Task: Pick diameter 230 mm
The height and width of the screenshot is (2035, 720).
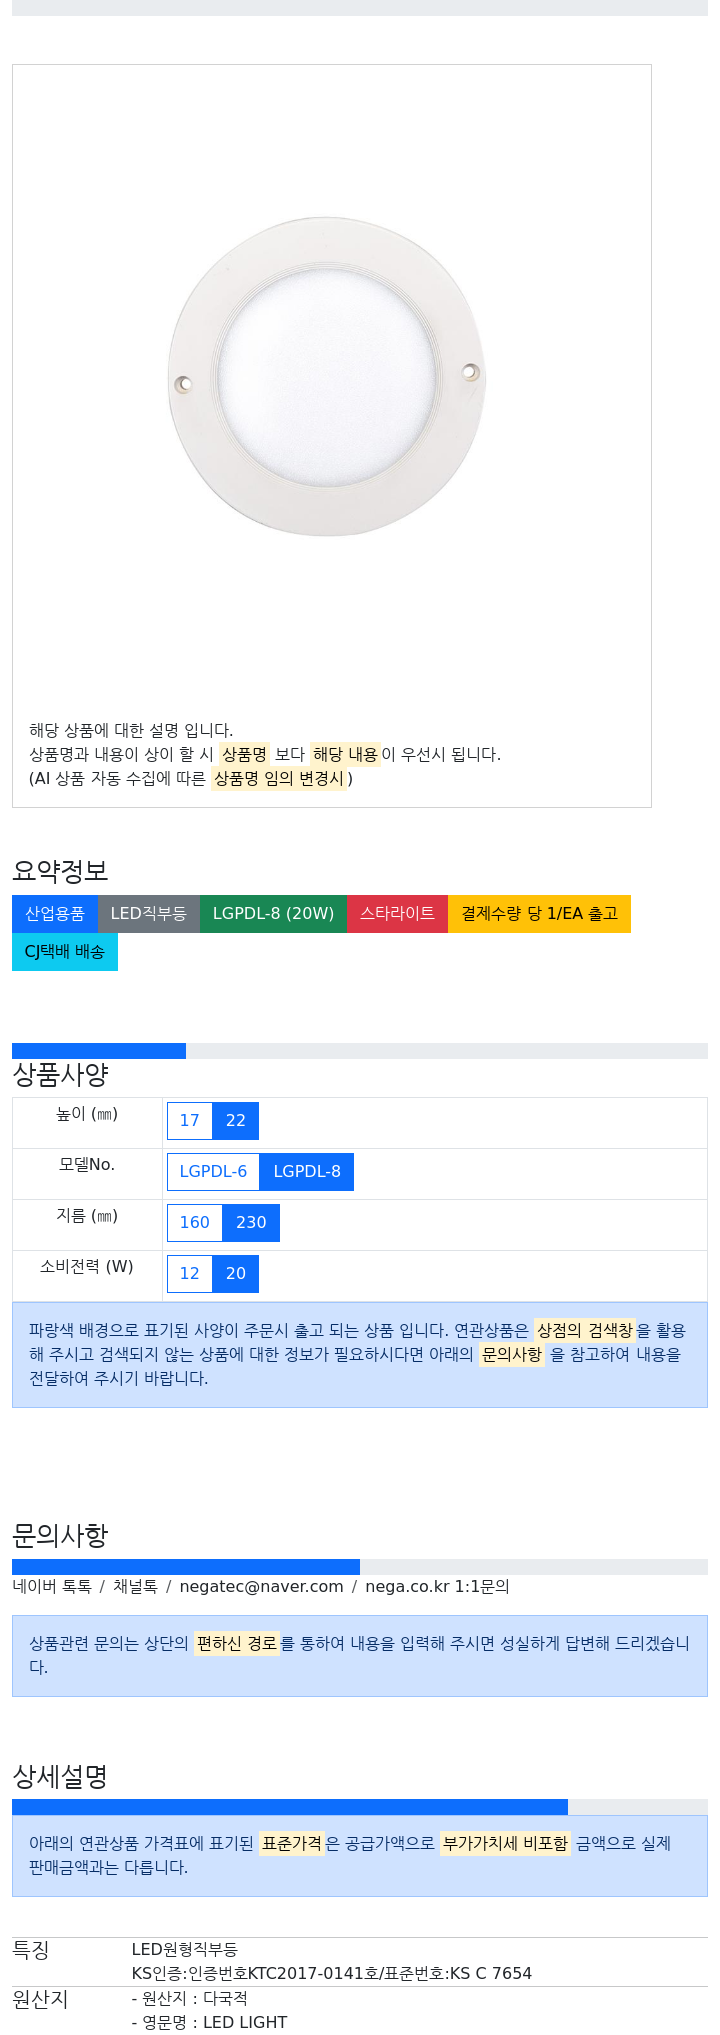Action: tap(251, 1223)
